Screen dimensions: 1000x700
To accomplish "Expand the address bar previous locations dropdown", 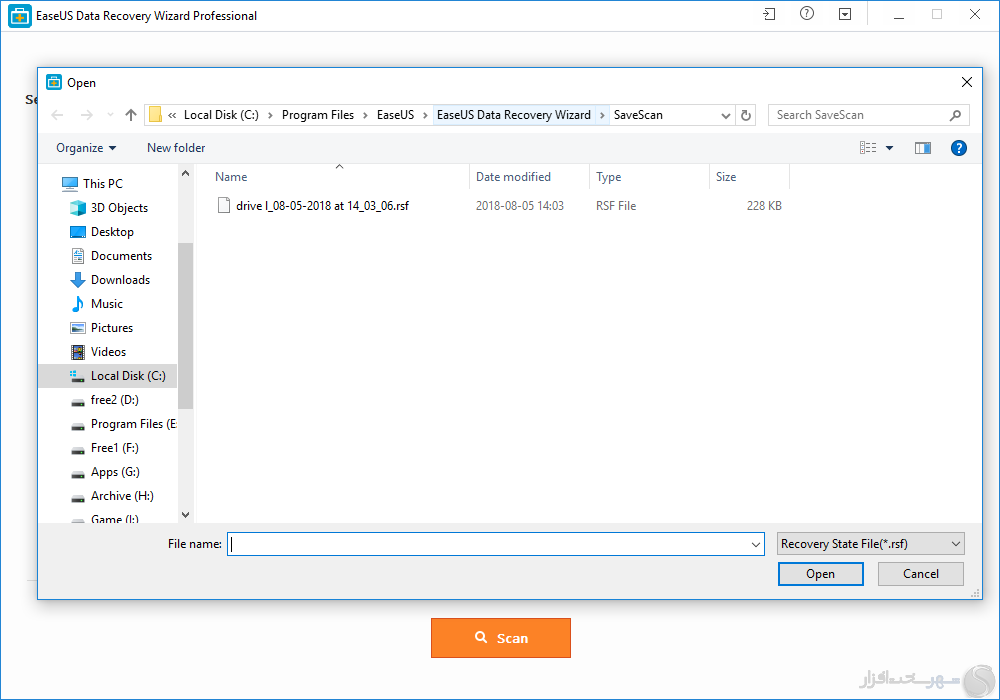I will pos(725,115).
